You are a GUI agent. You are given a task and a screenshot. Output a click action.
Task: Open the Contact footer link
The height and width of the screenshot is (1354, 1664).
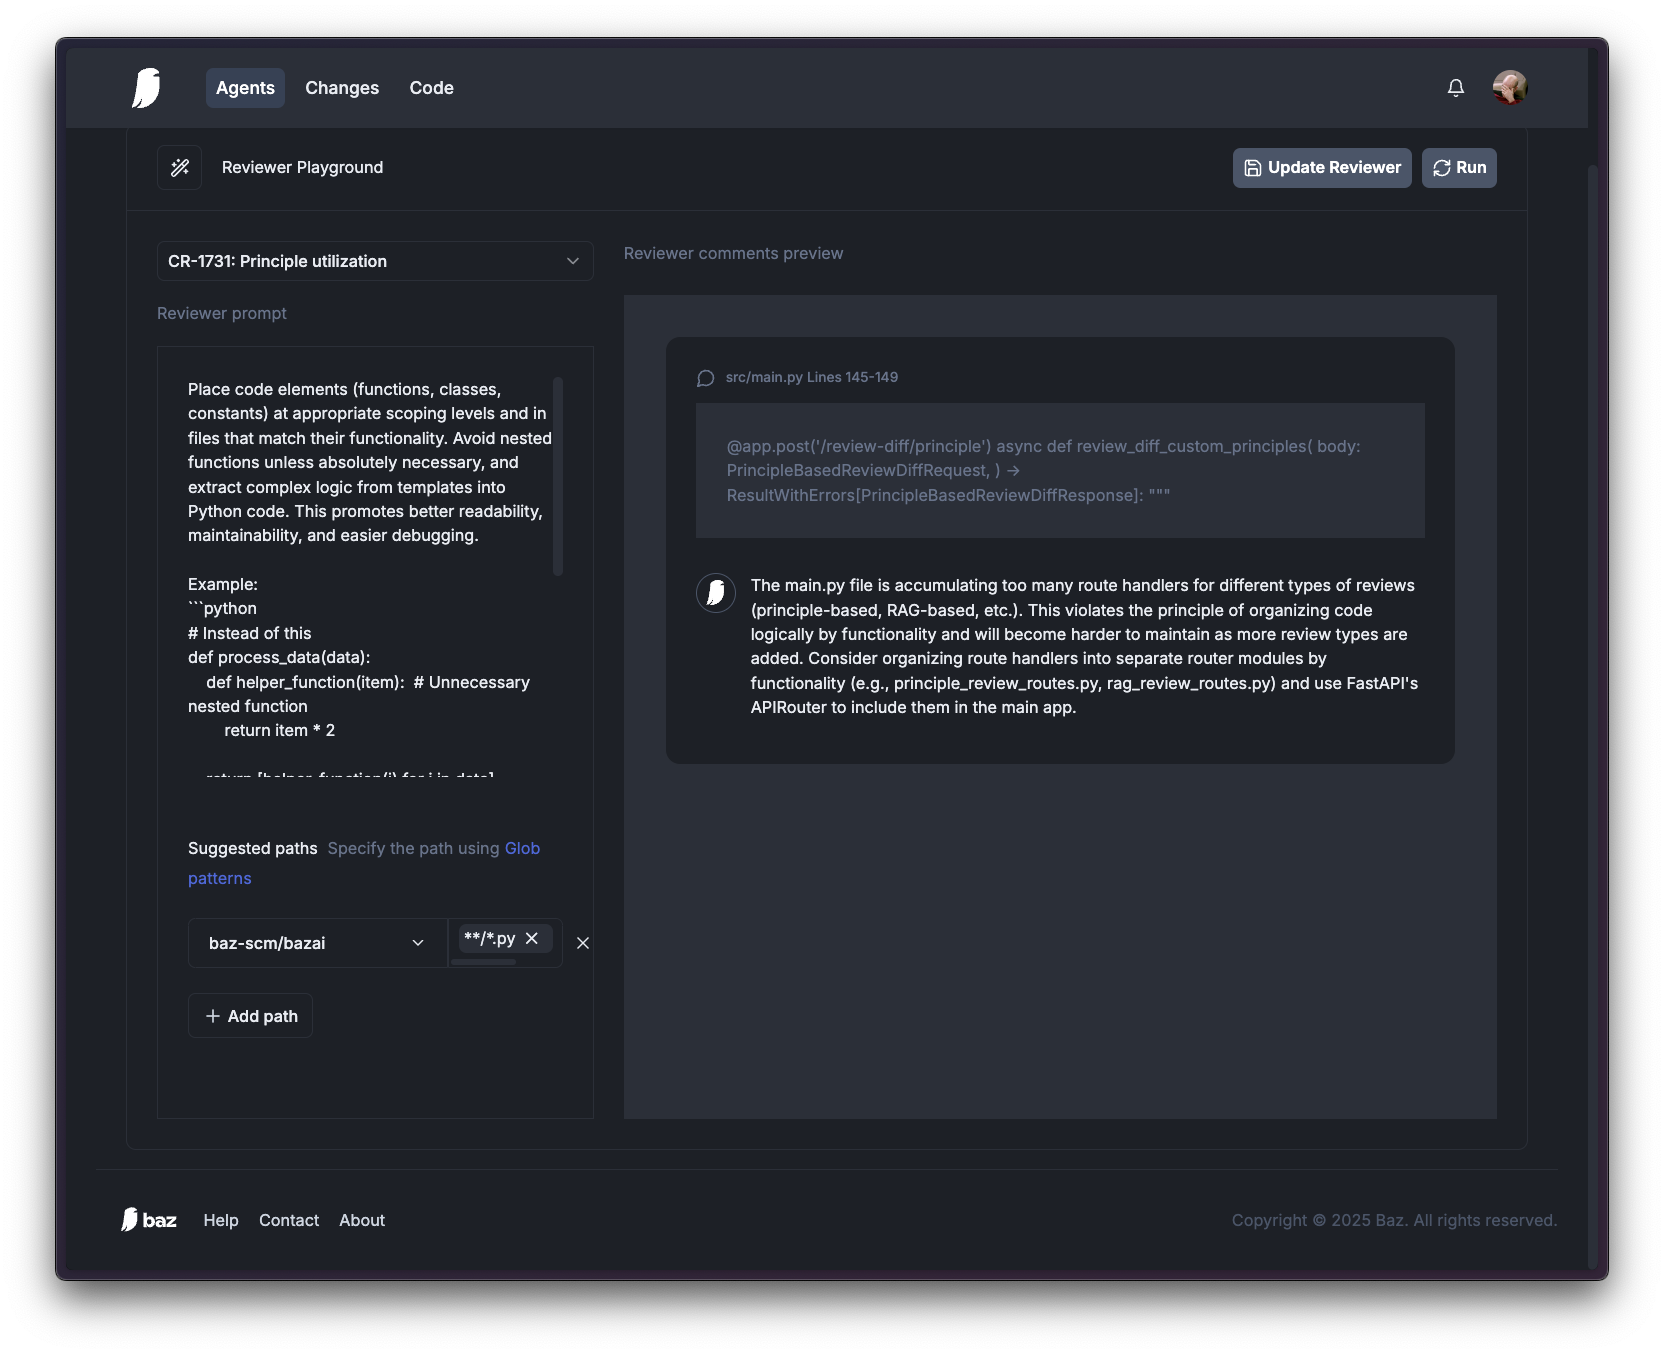(x=289, y=1220)
